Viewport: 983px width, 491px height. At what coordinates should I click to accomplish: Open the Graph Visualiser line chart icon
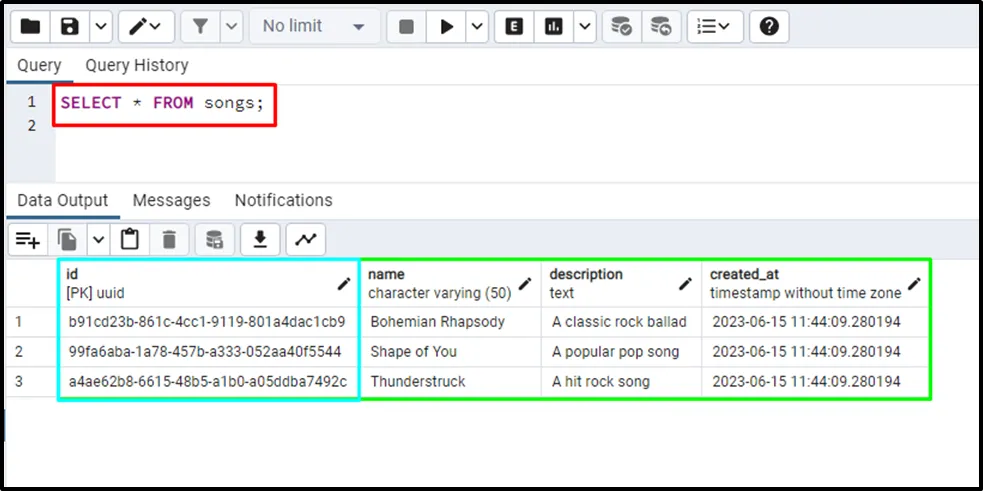(306, 239)
